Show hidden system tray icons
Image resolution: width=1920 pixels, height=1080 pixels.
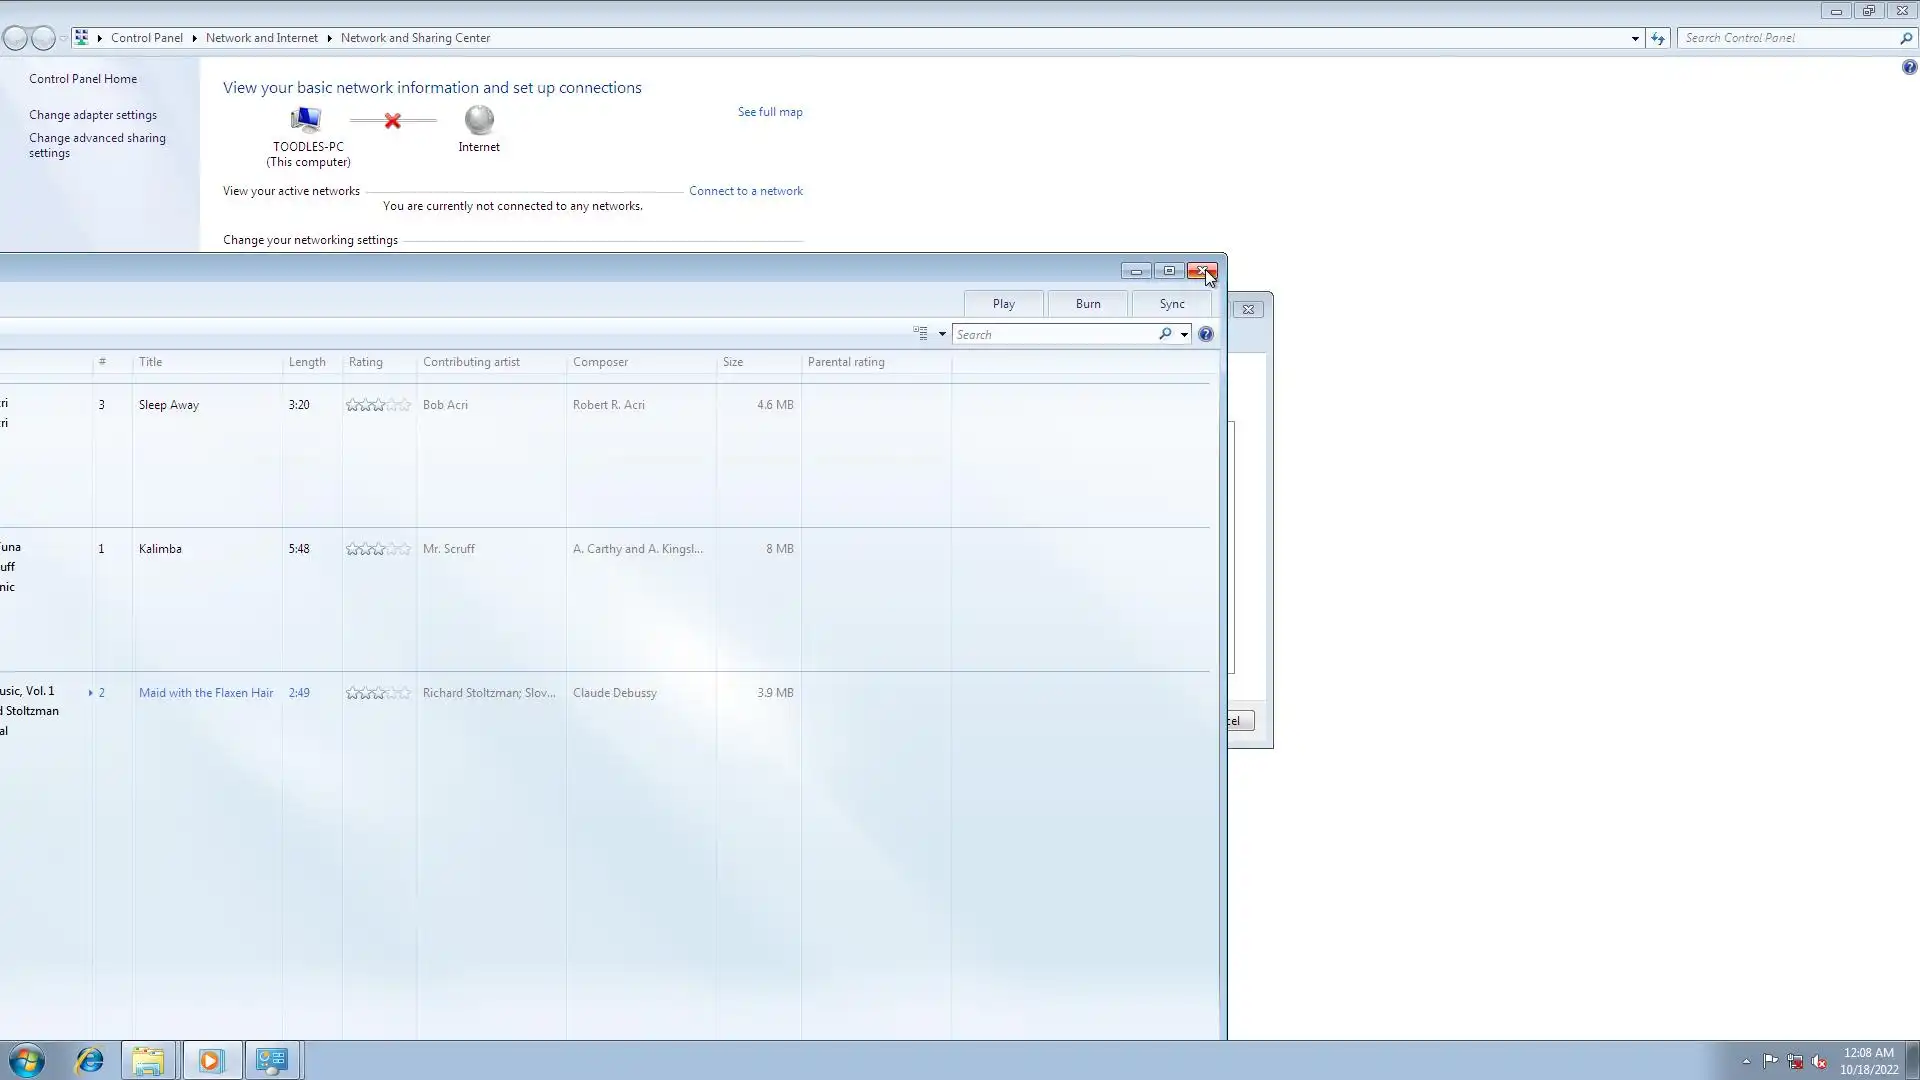(x=1746, y=1062)
